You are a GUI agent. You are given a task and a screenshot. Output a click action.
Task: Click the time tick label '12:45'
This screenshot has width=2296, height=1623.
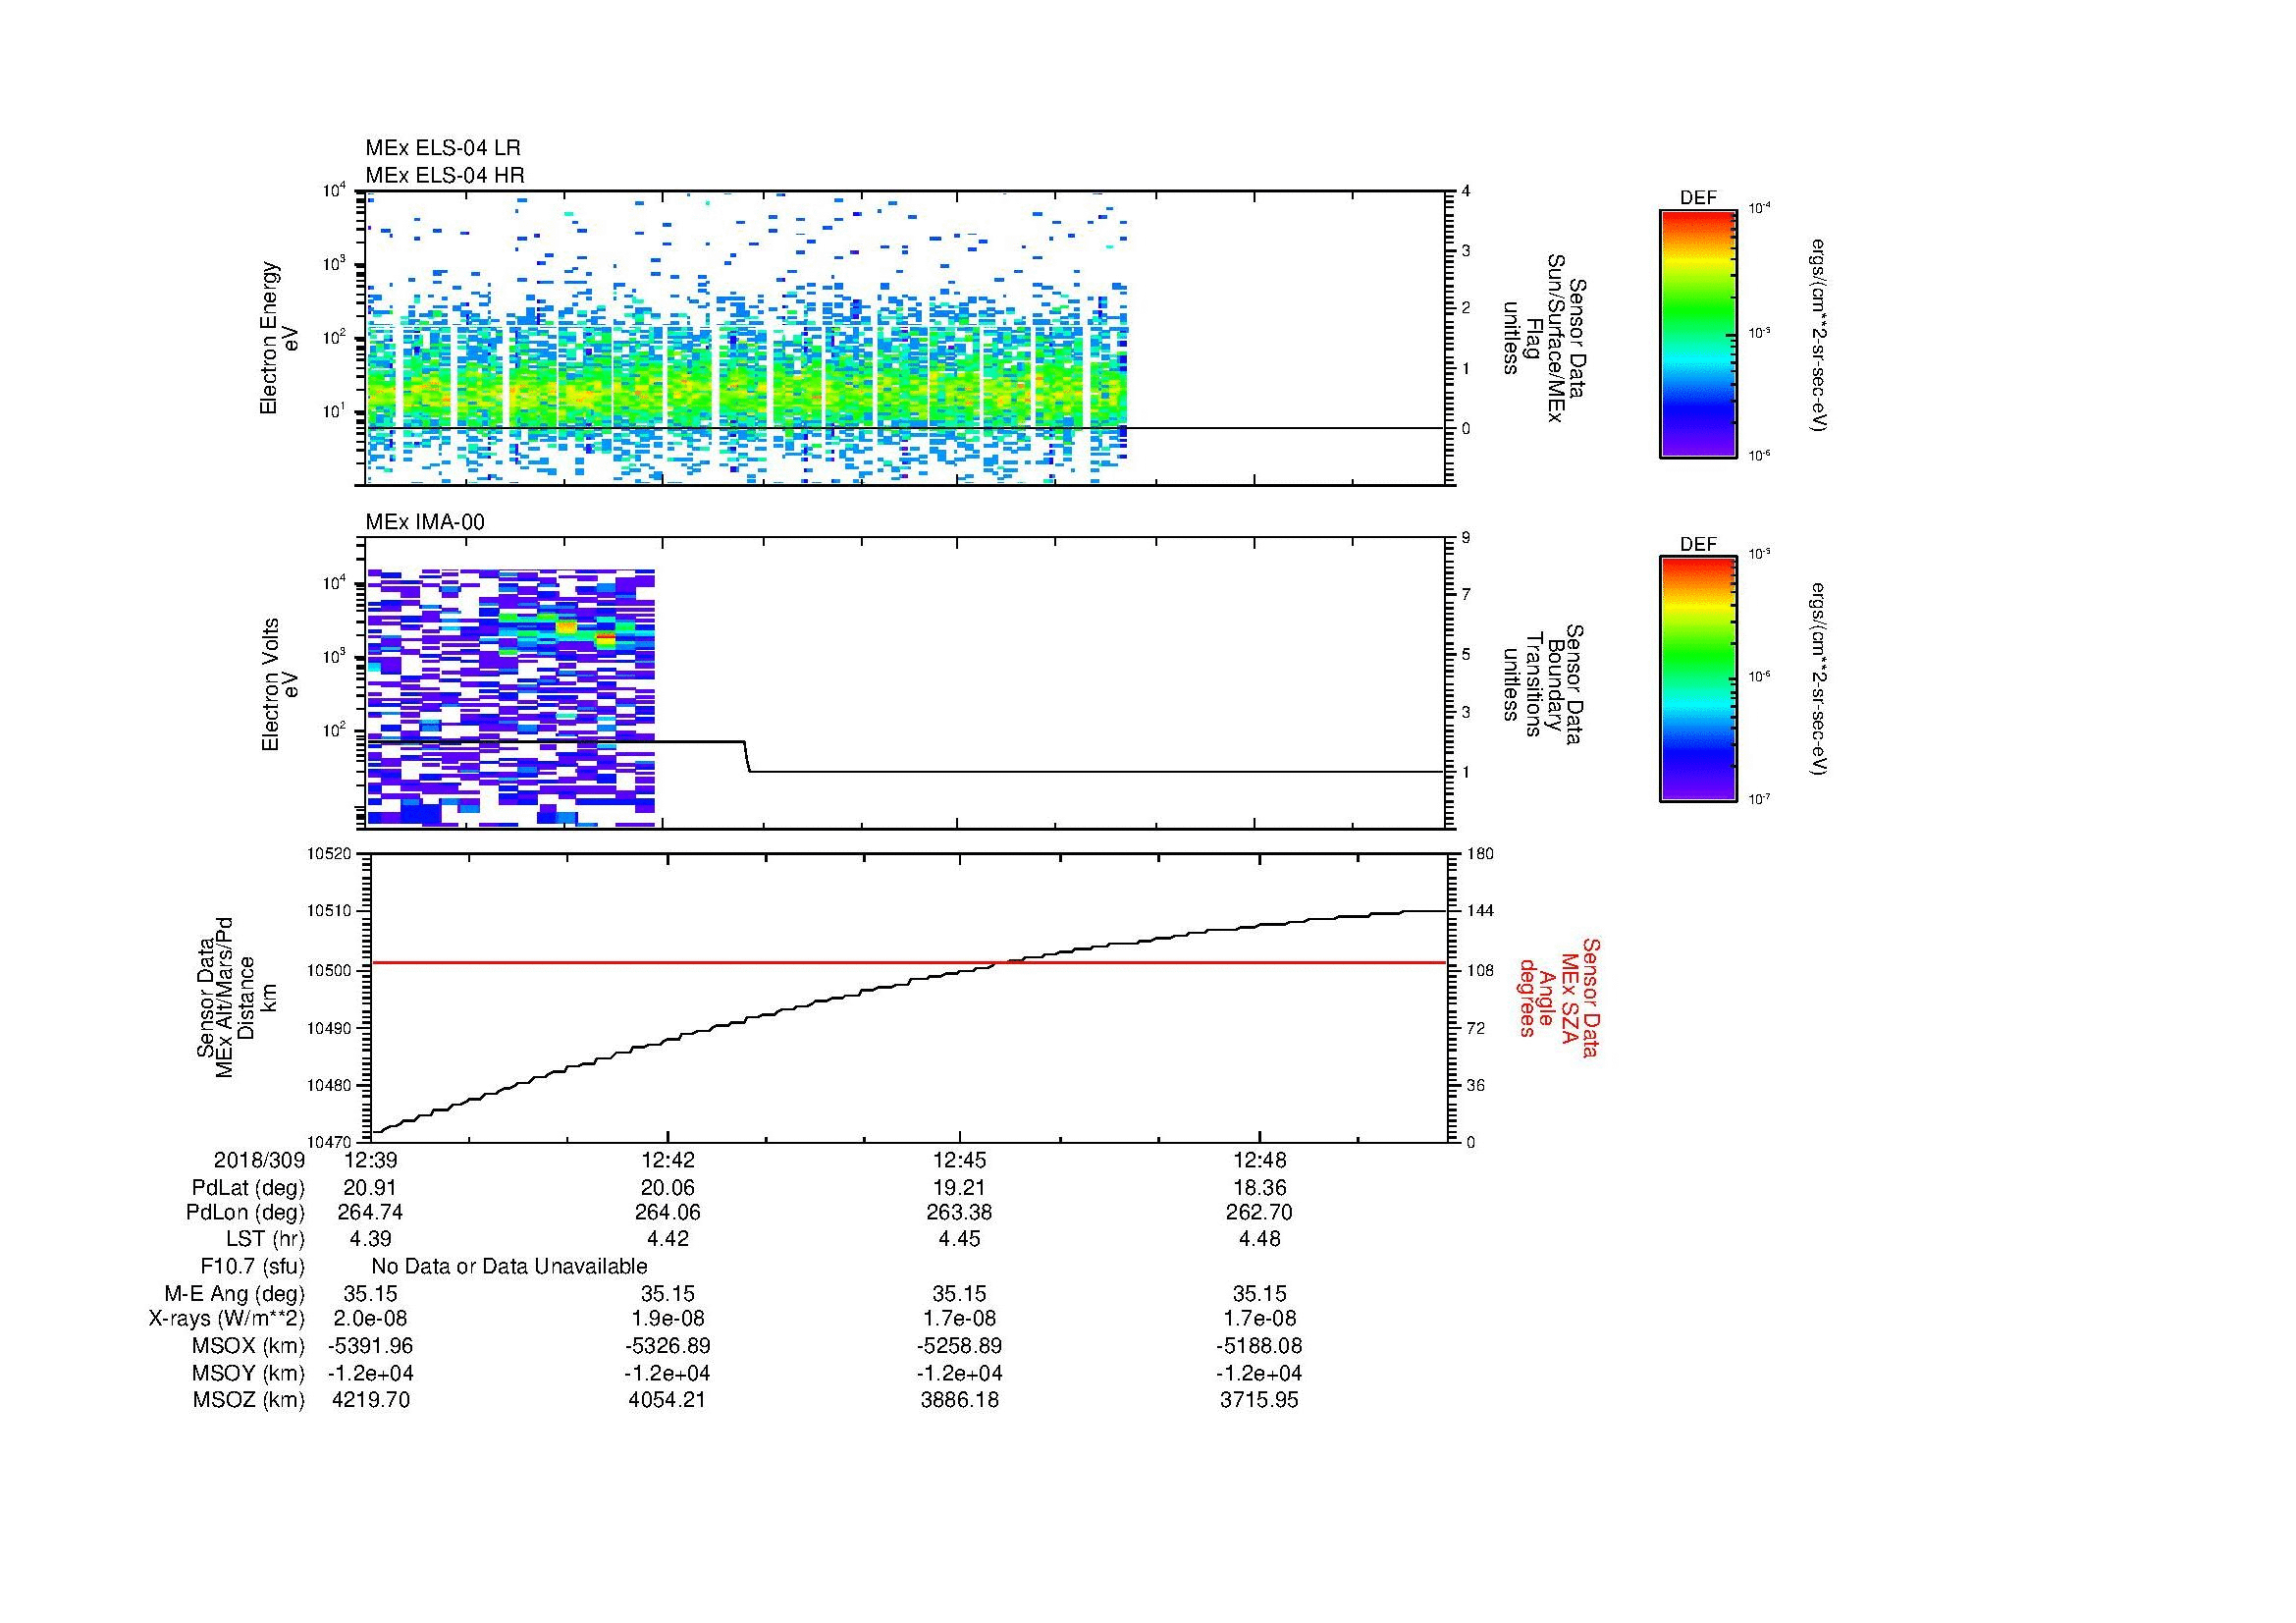click(960, 1161)
